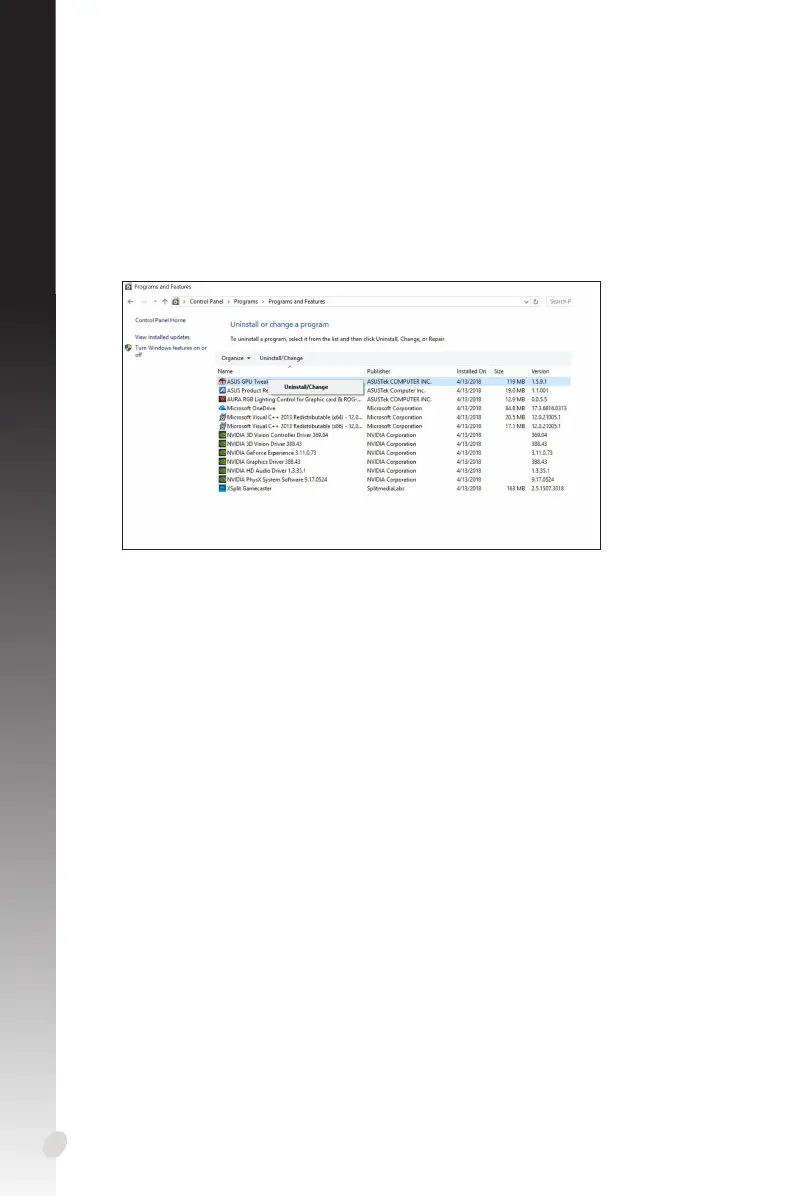
Task: Click version 17.3.6816.0313 of OneDrive
Action: 549,409
